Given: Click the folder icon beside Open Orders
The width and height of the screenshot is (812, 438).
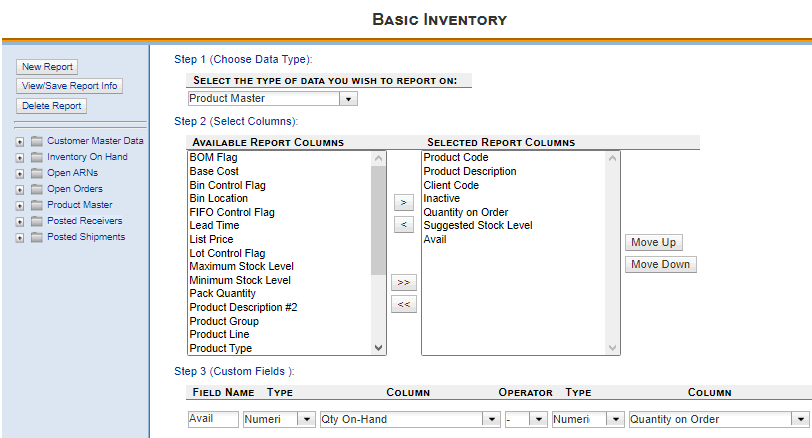Looking at the screenshot, I should [x=36, y=189].
